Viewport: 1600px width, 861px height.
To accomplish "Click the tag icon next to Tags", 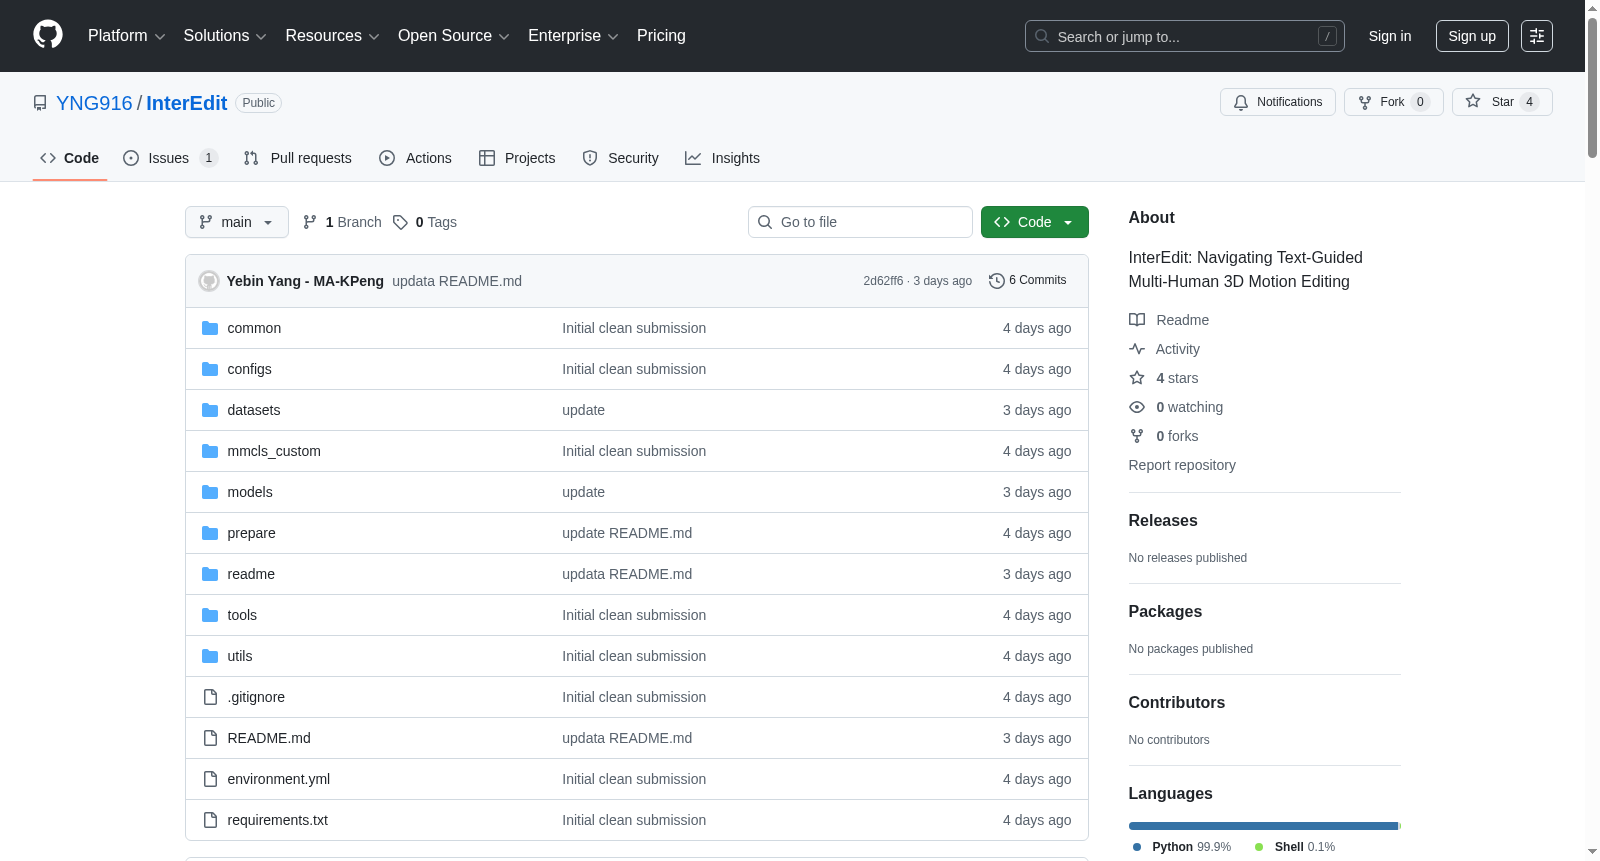I will click(x=400, y=222).
